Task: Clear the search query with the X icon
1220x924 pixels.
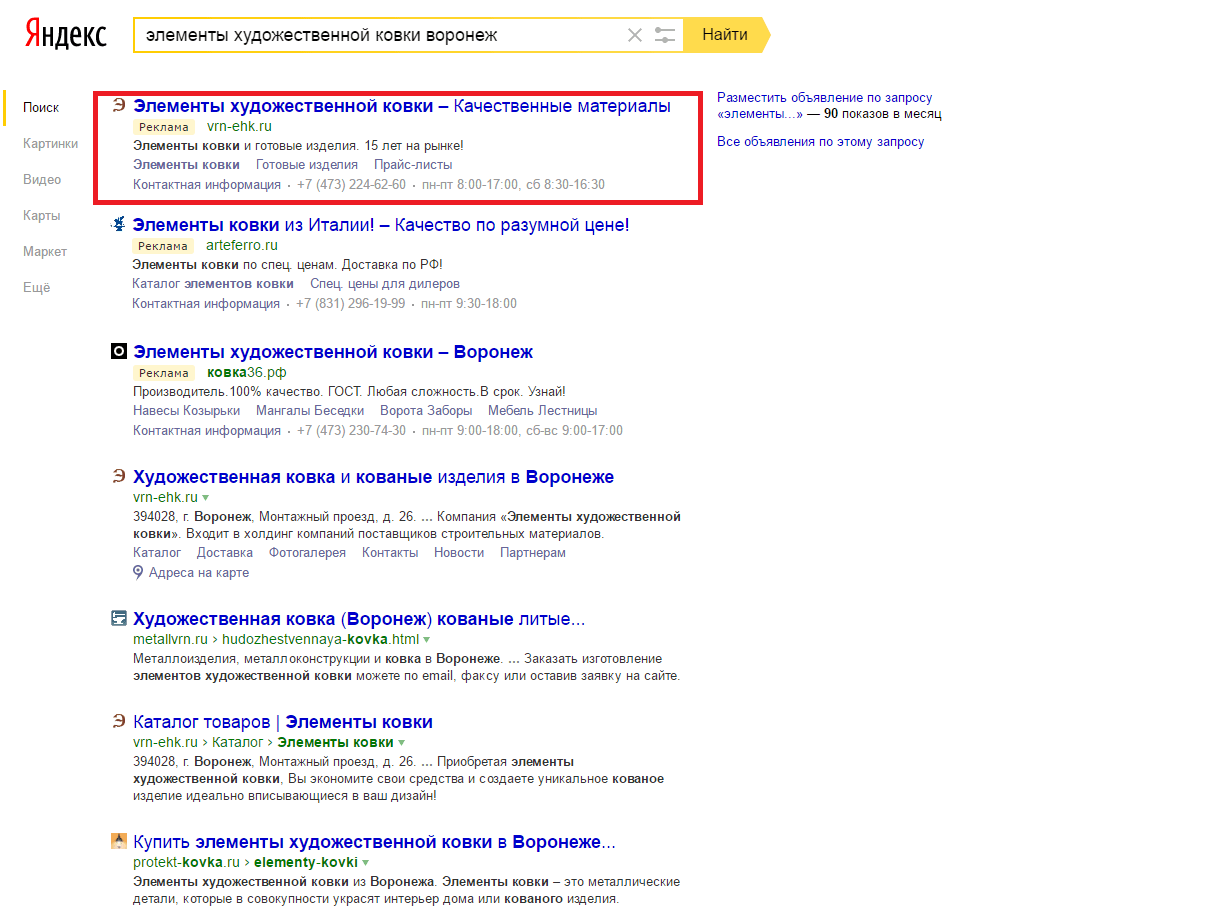Action: pyautogui.click(x=635, y=35)
